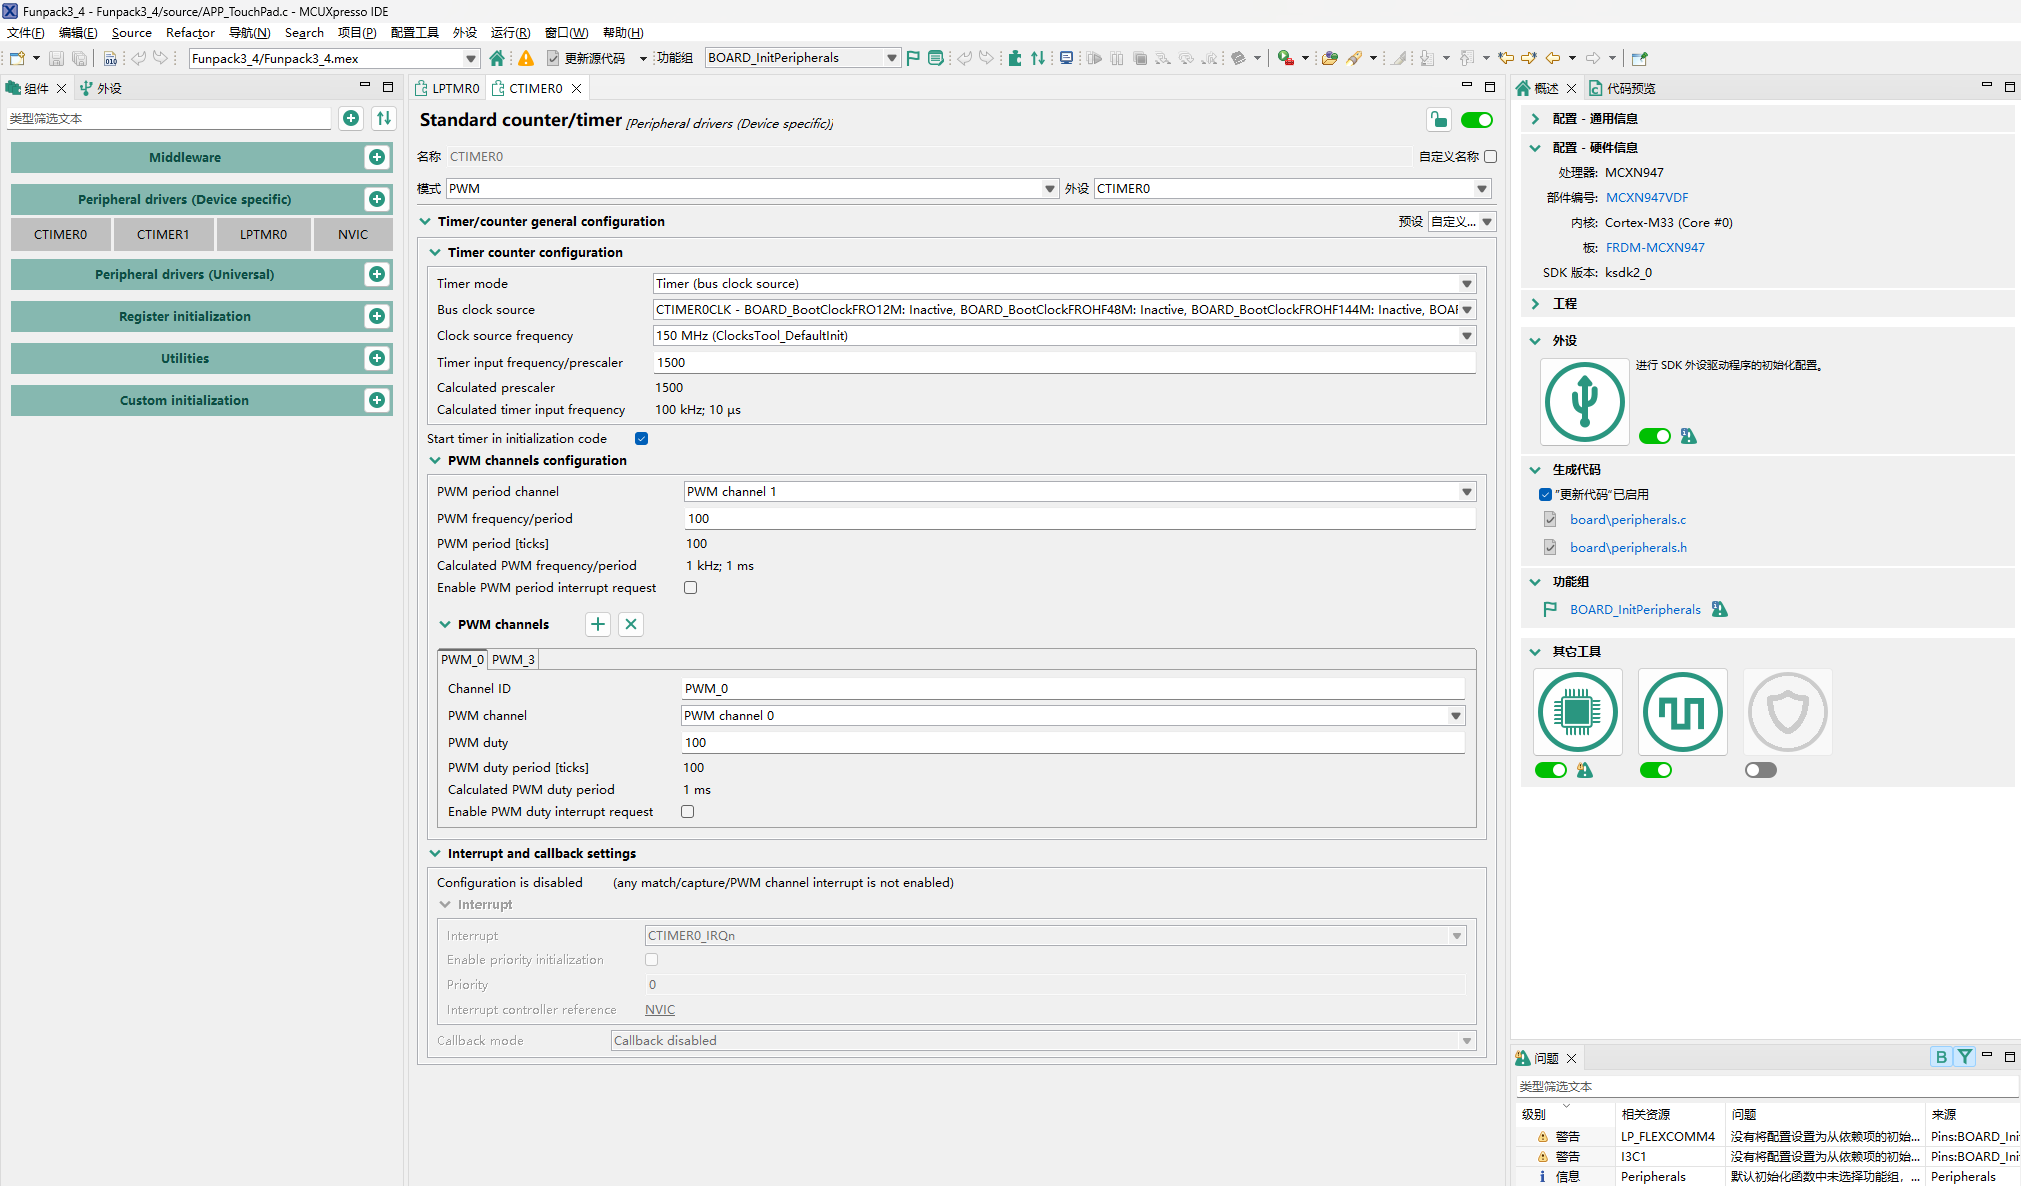Screen dimensions: 2021x1186
Task: Click the Timer input frequency/prescaler field
Action: tap(1064, 363)
